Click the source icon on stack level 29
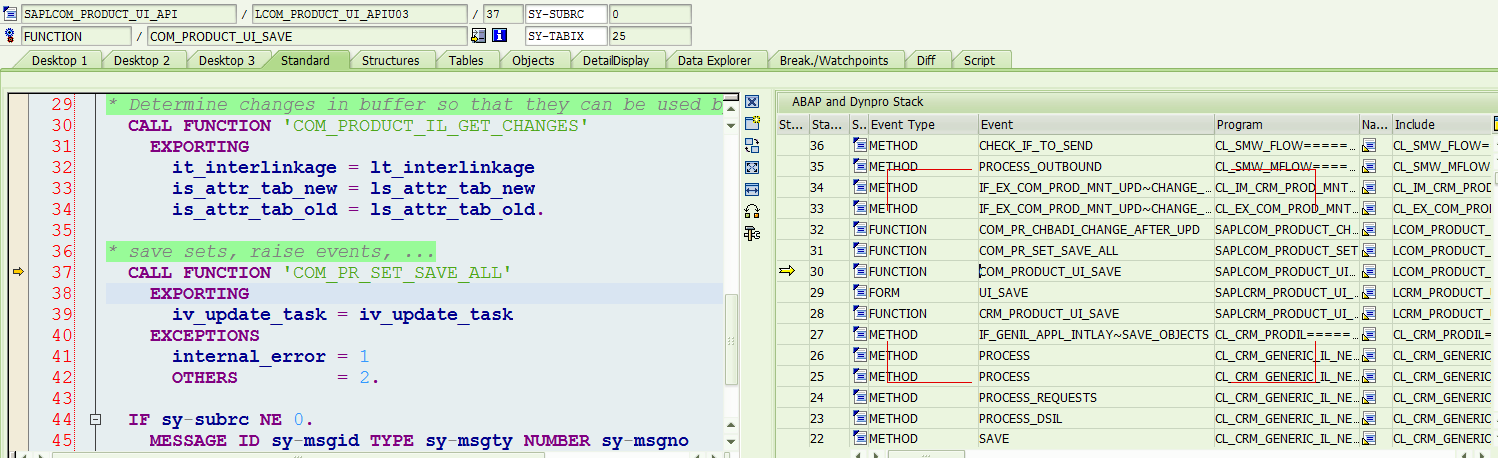This screenshot has height=458, width=1498. coord(859,293)
